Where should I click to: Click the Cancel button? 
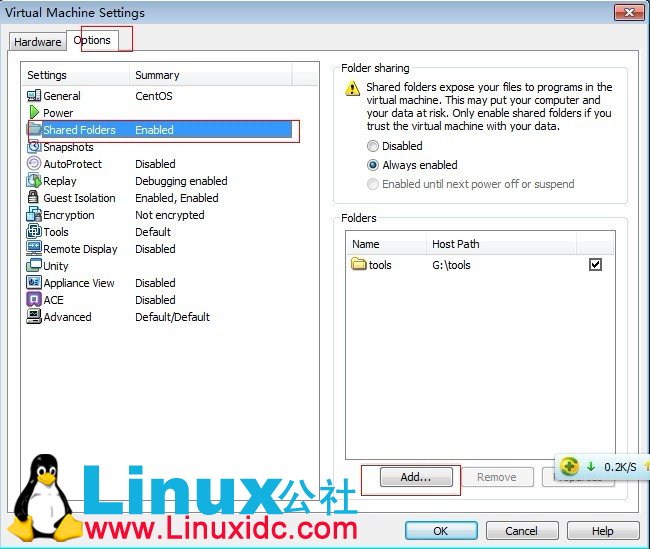[x=522, y=531]
